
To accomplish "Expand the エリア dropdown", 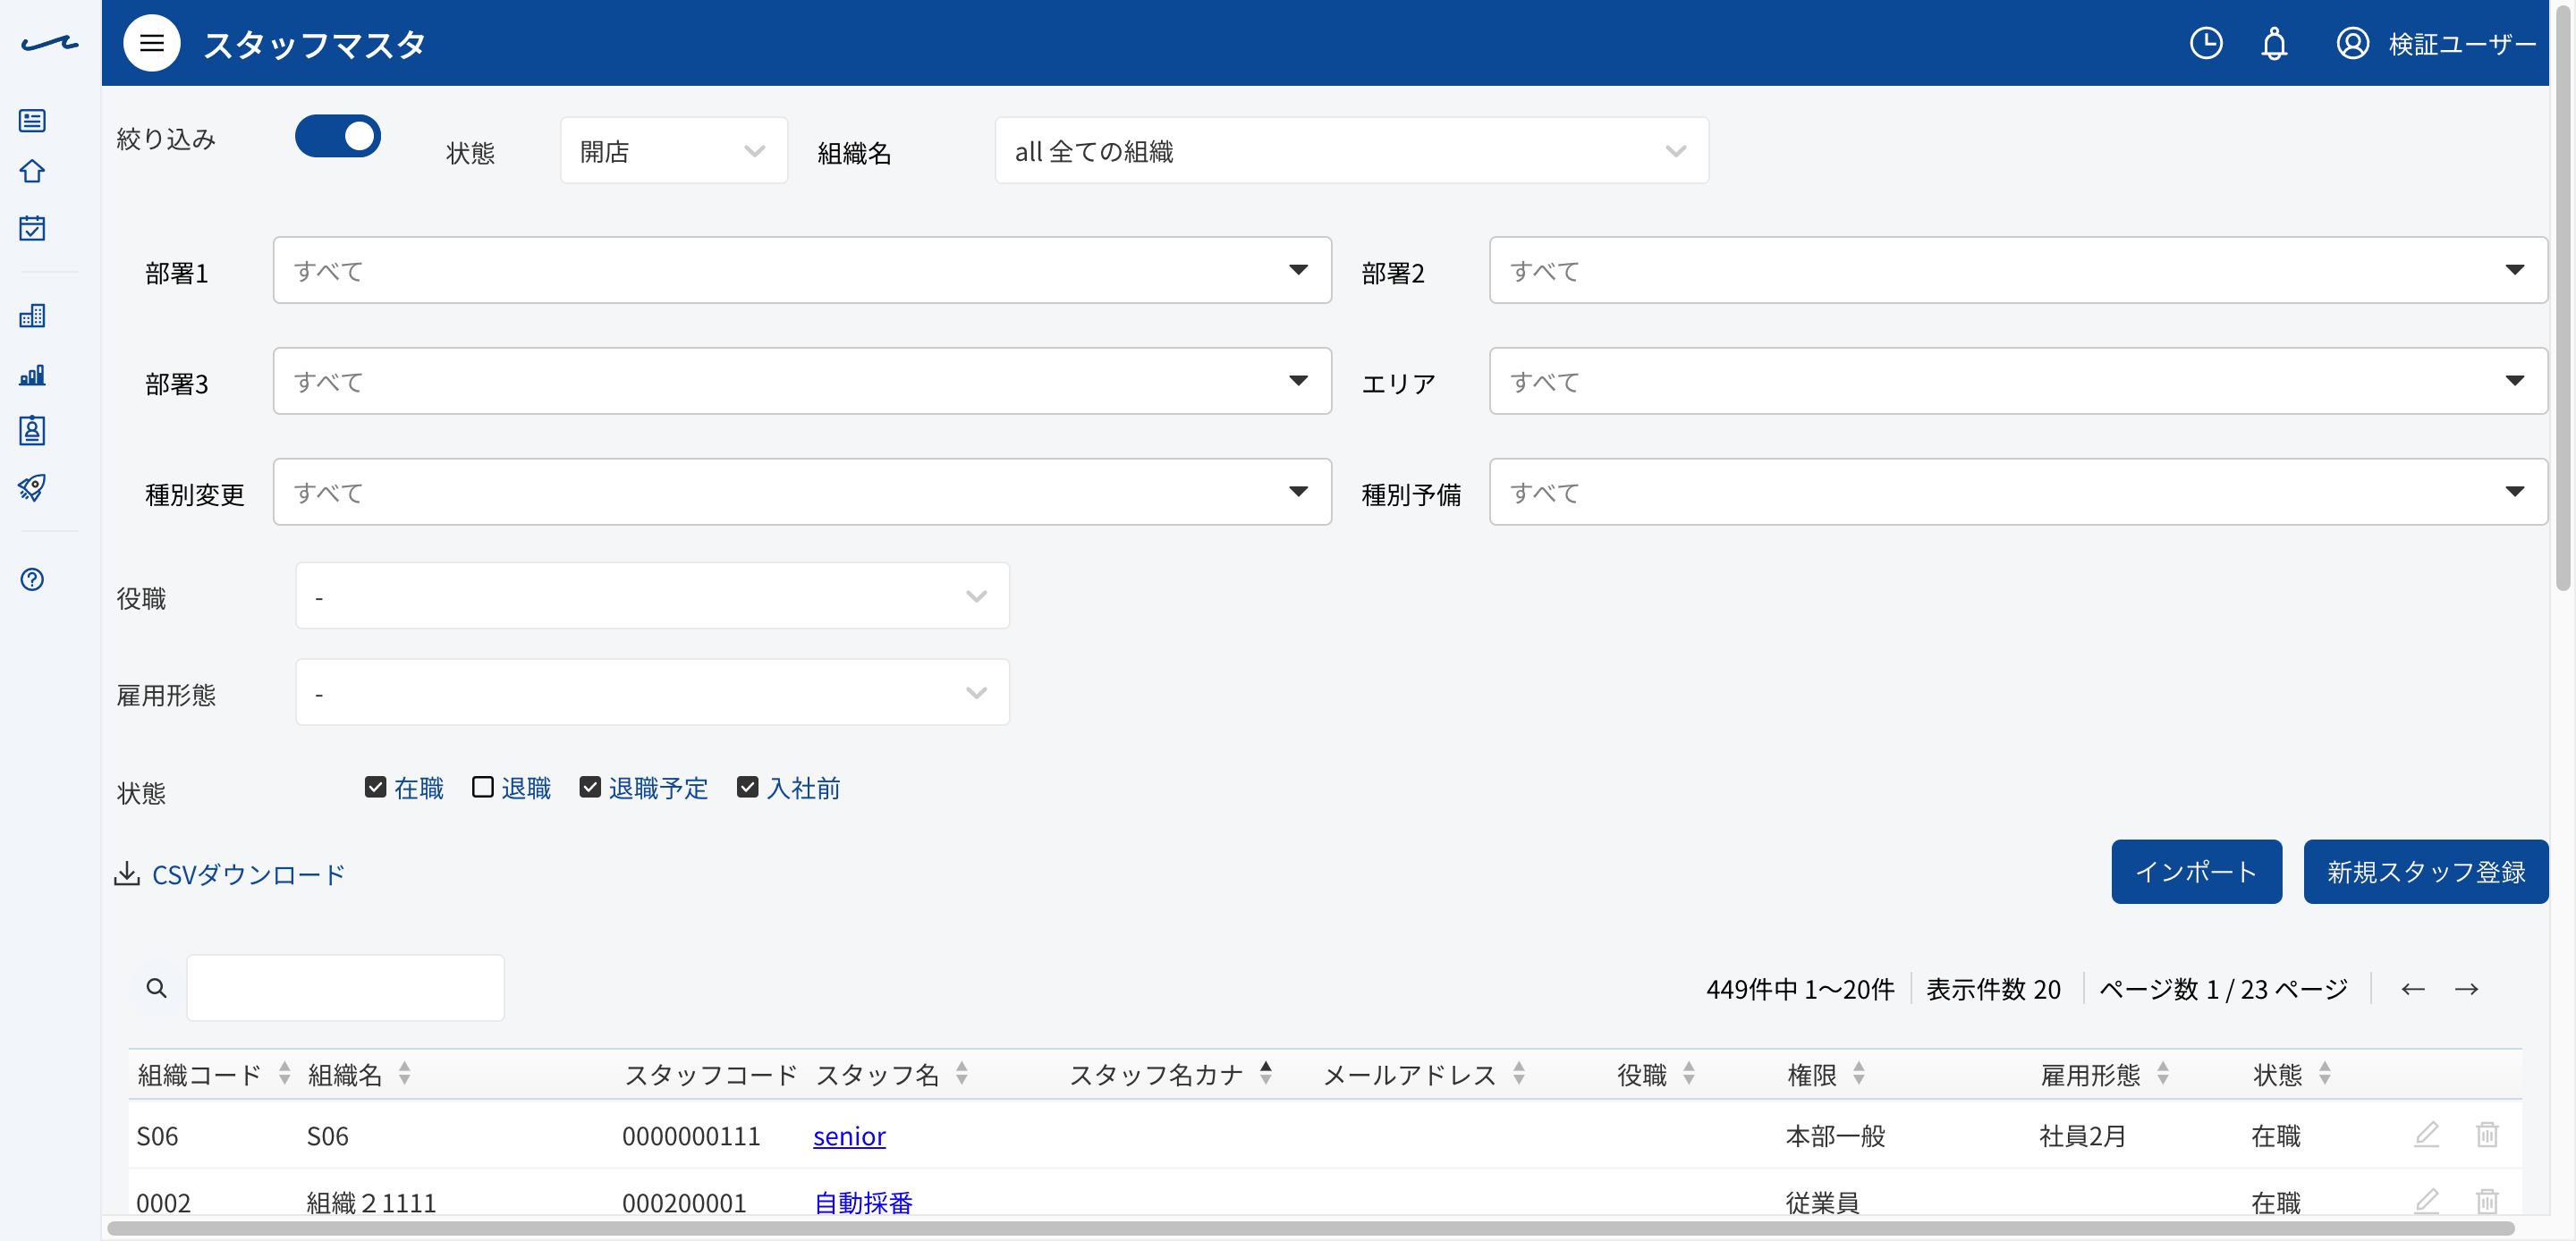I will click(x=2017, y=381).
